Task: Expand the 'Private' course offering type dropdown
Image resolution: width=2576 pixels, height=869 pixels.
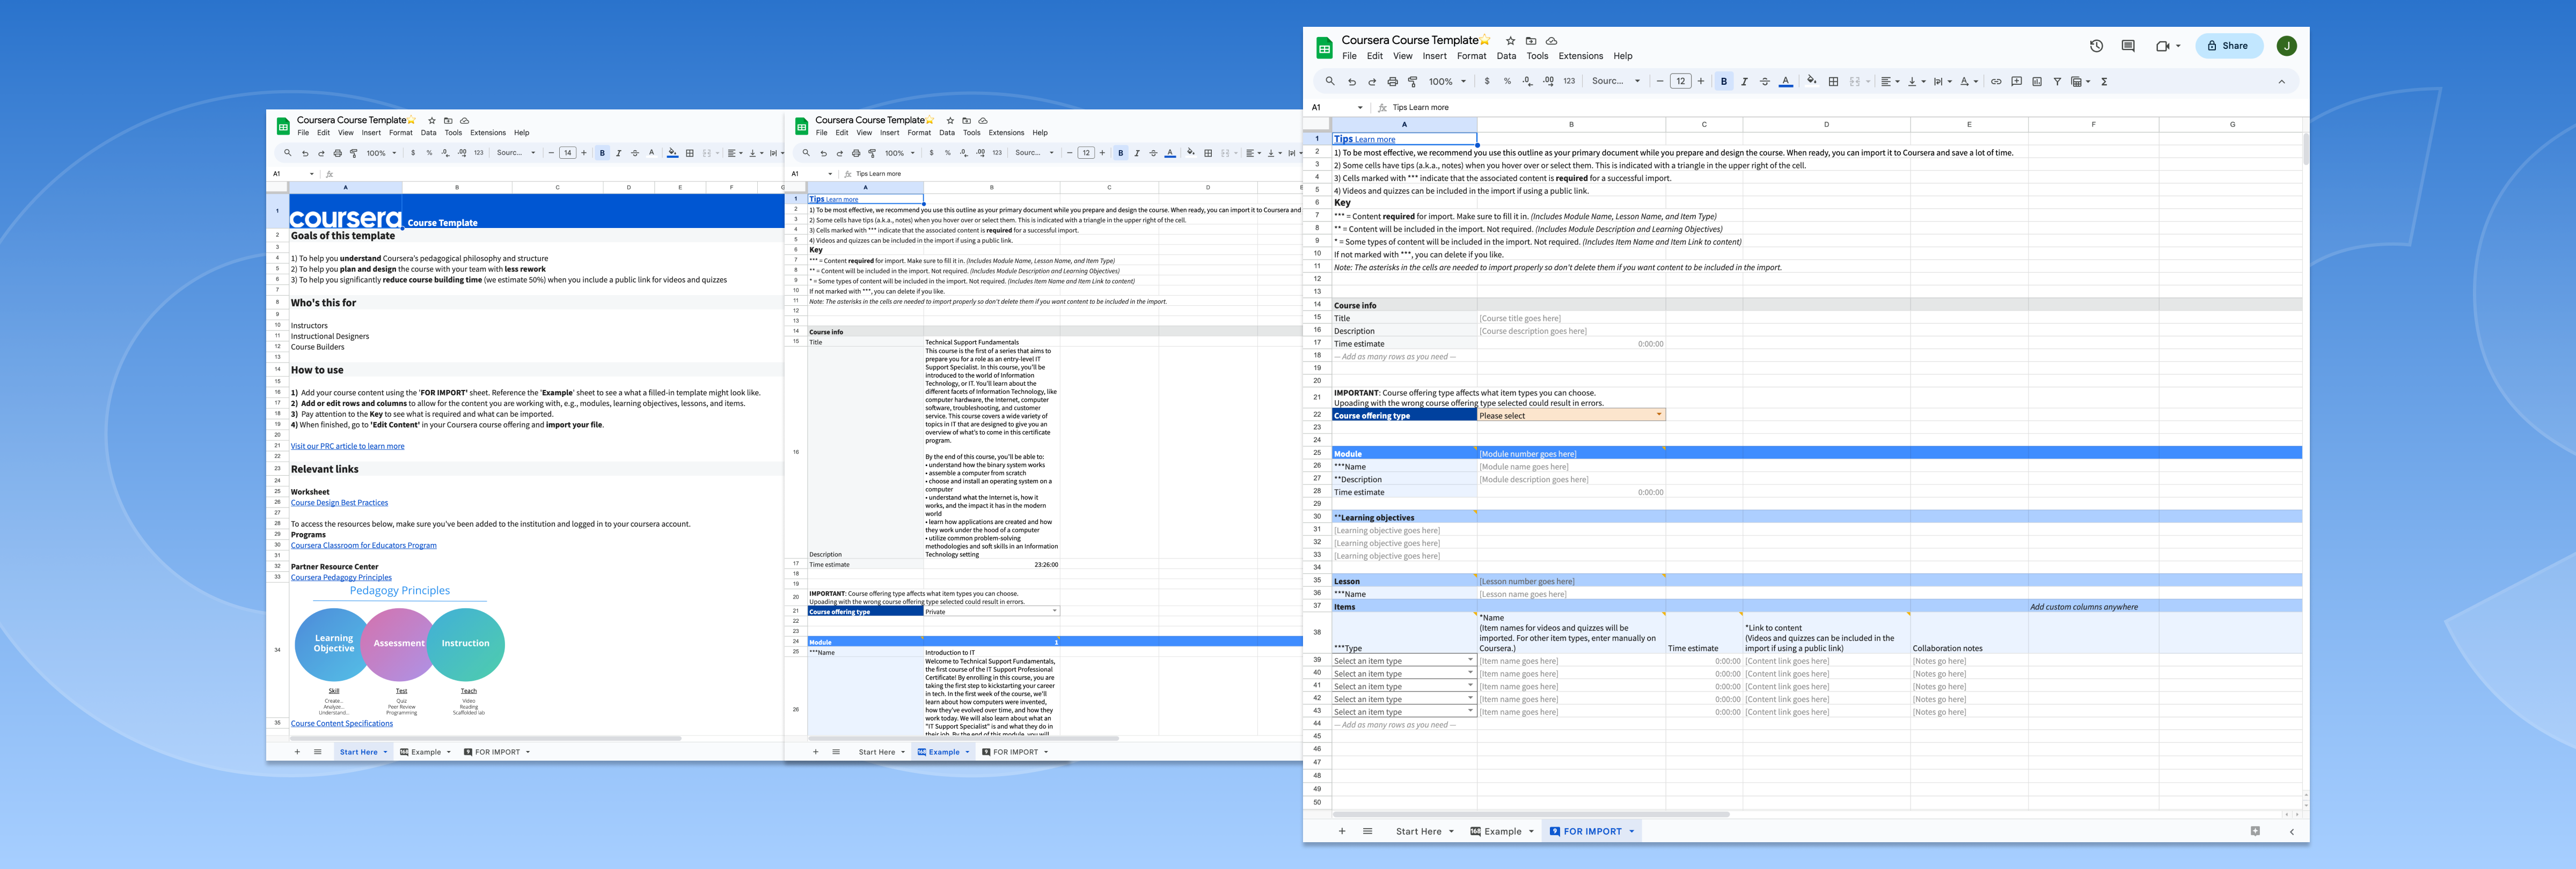Action: 1054,611
